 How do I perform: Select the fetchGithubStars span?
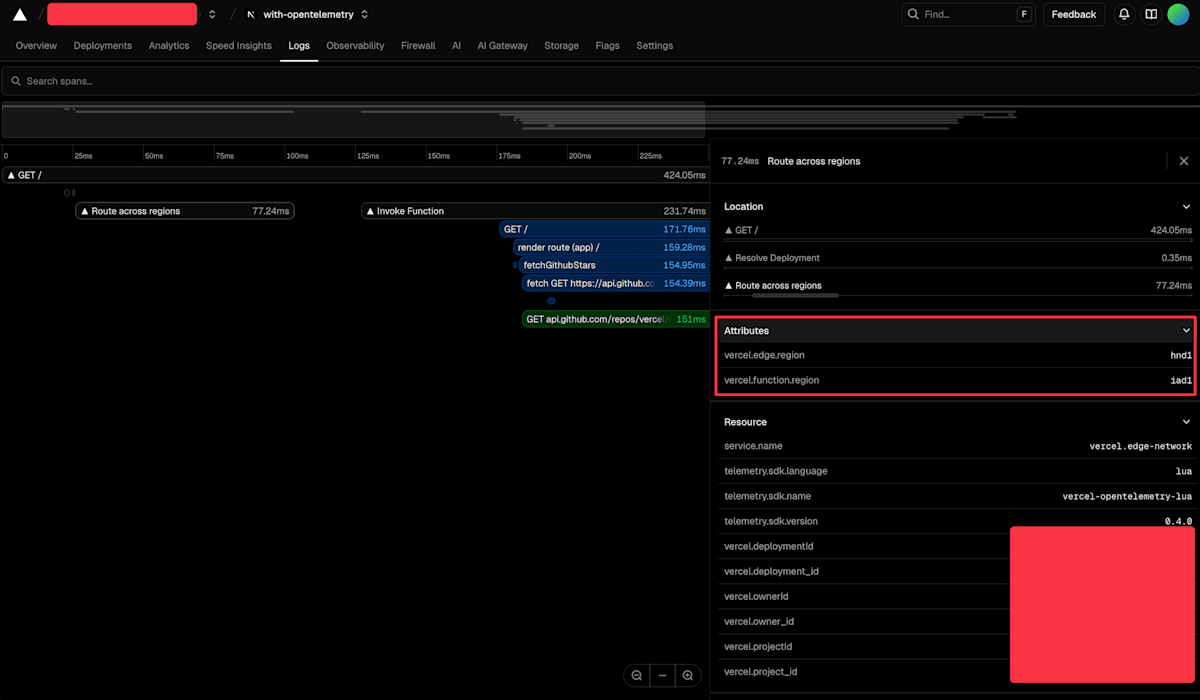pyautogui.click(x=614, y=265)
